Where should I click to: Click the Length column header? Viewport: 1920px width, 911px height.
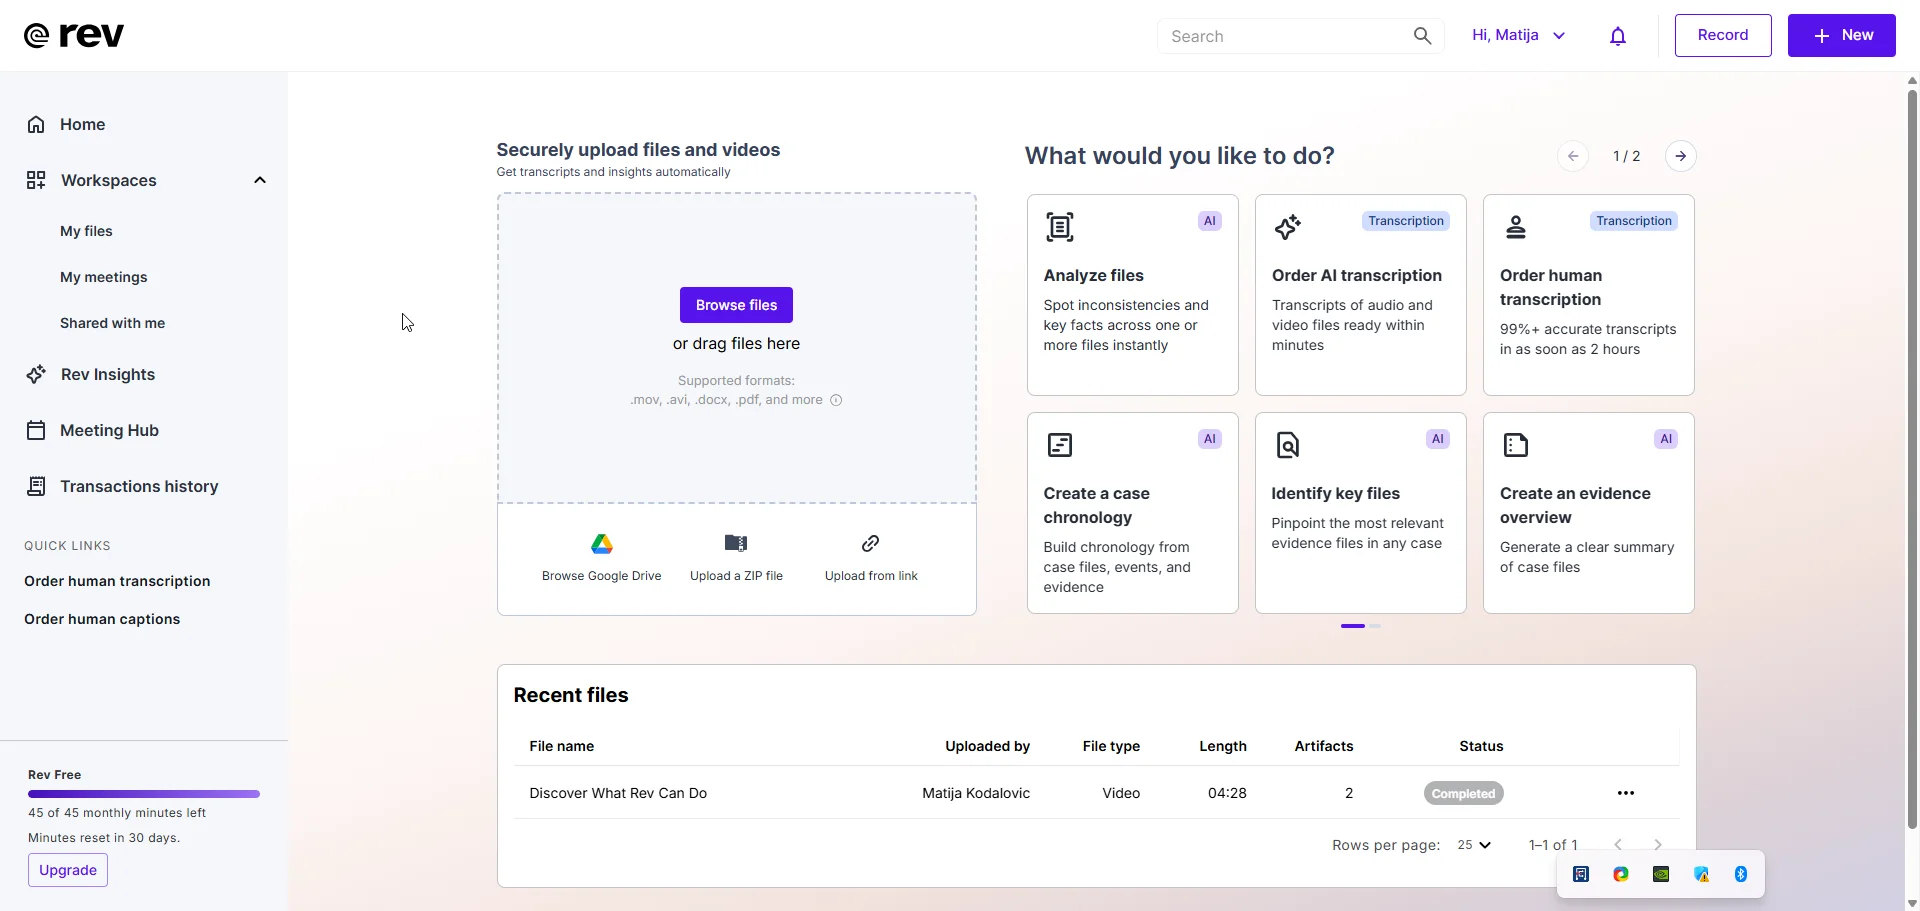coord(1223,746)
